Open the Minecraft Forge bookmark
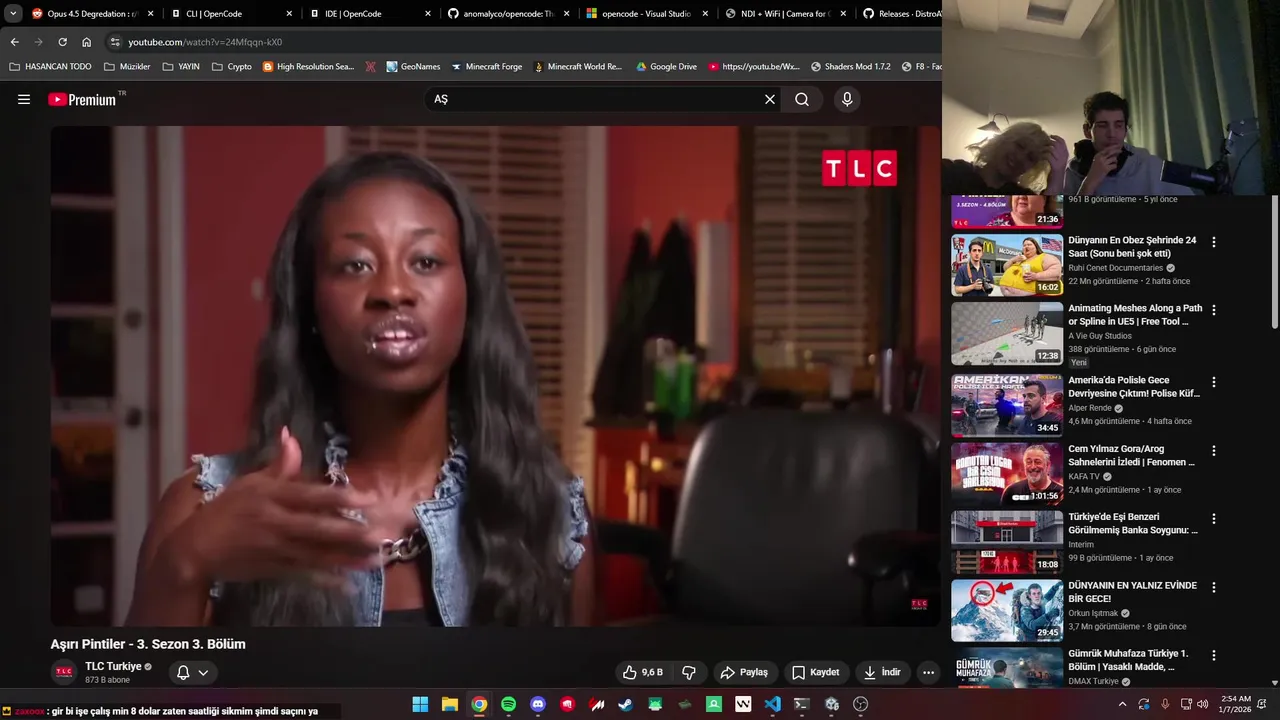This screenshot has width=1280, height=720. click(487, 67)
